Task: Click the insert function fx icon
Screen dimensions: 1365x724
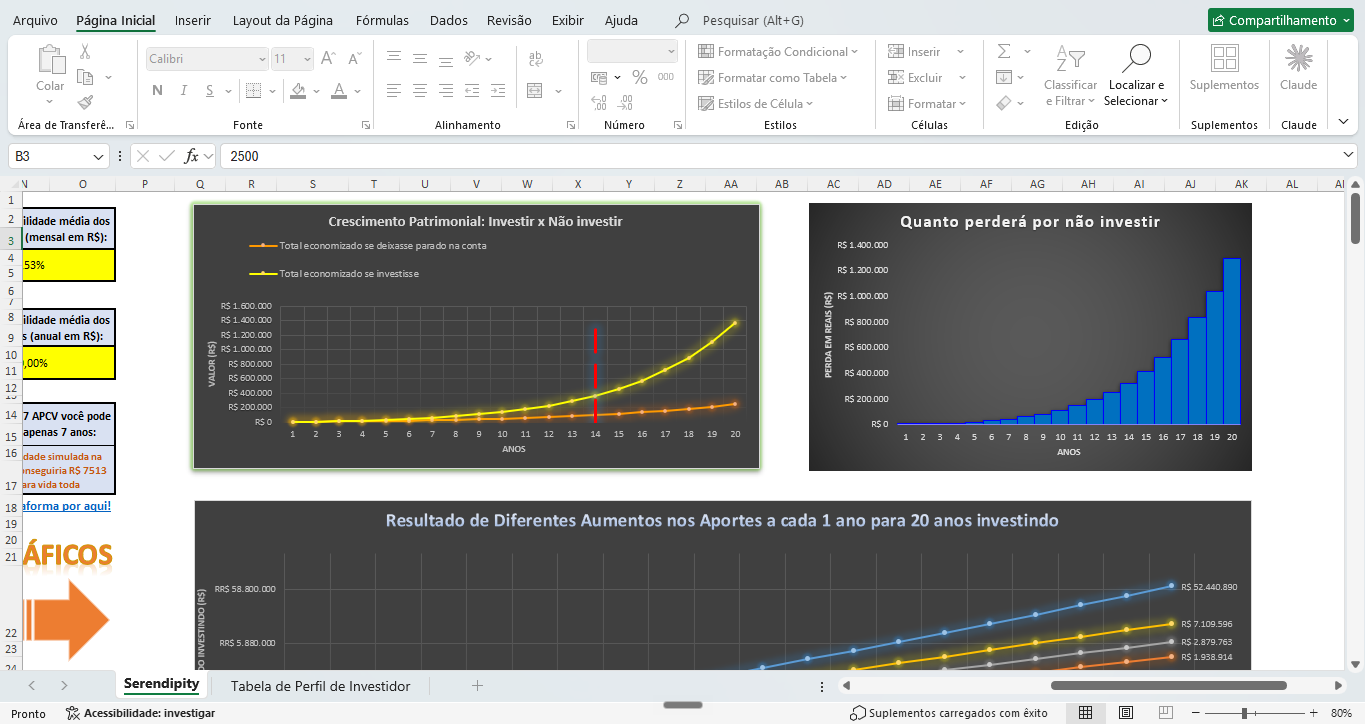Action: [191, 156]
